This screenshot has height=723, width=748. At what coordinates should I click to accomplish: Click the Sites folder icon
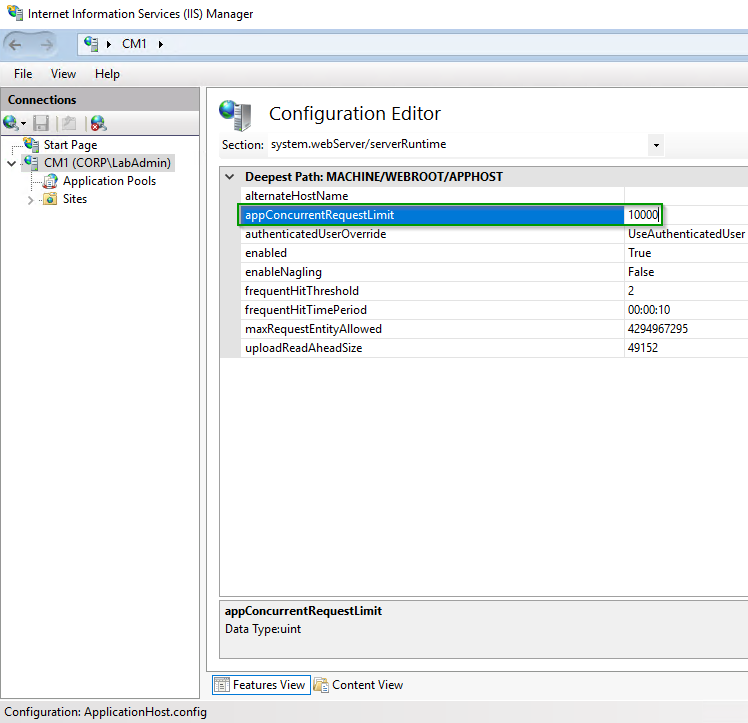tap(50, 199)
